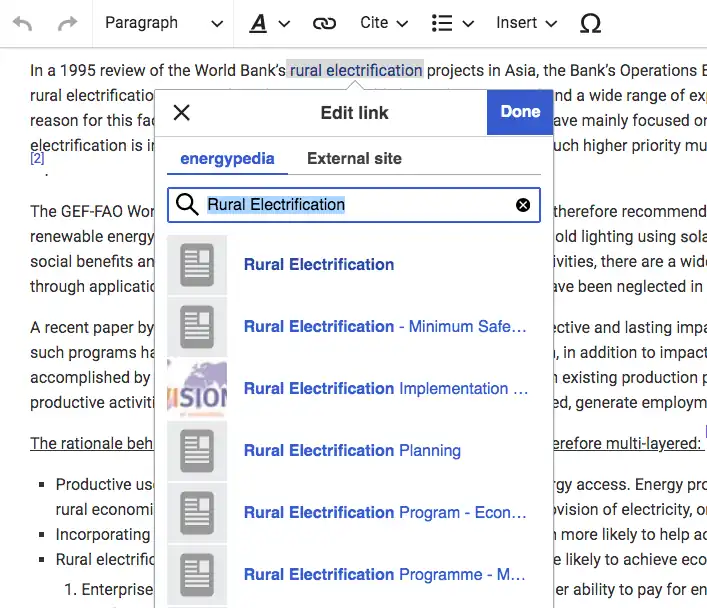Open the special character Omega tool
The height and width of the screenshot is (608, 707).
pyautogui.click(x=590, y=23)
